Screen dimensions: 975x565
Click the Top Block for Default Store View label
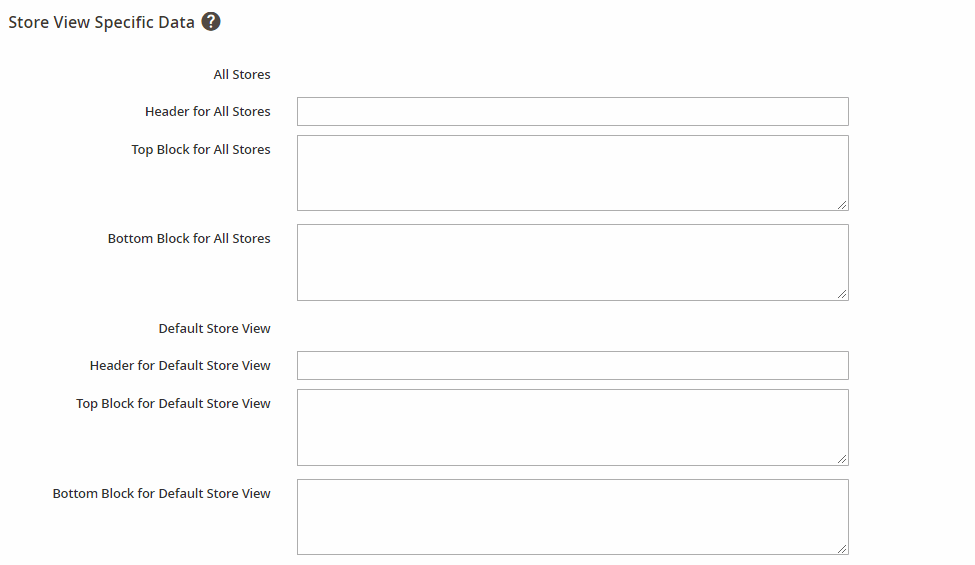(173, 404)
